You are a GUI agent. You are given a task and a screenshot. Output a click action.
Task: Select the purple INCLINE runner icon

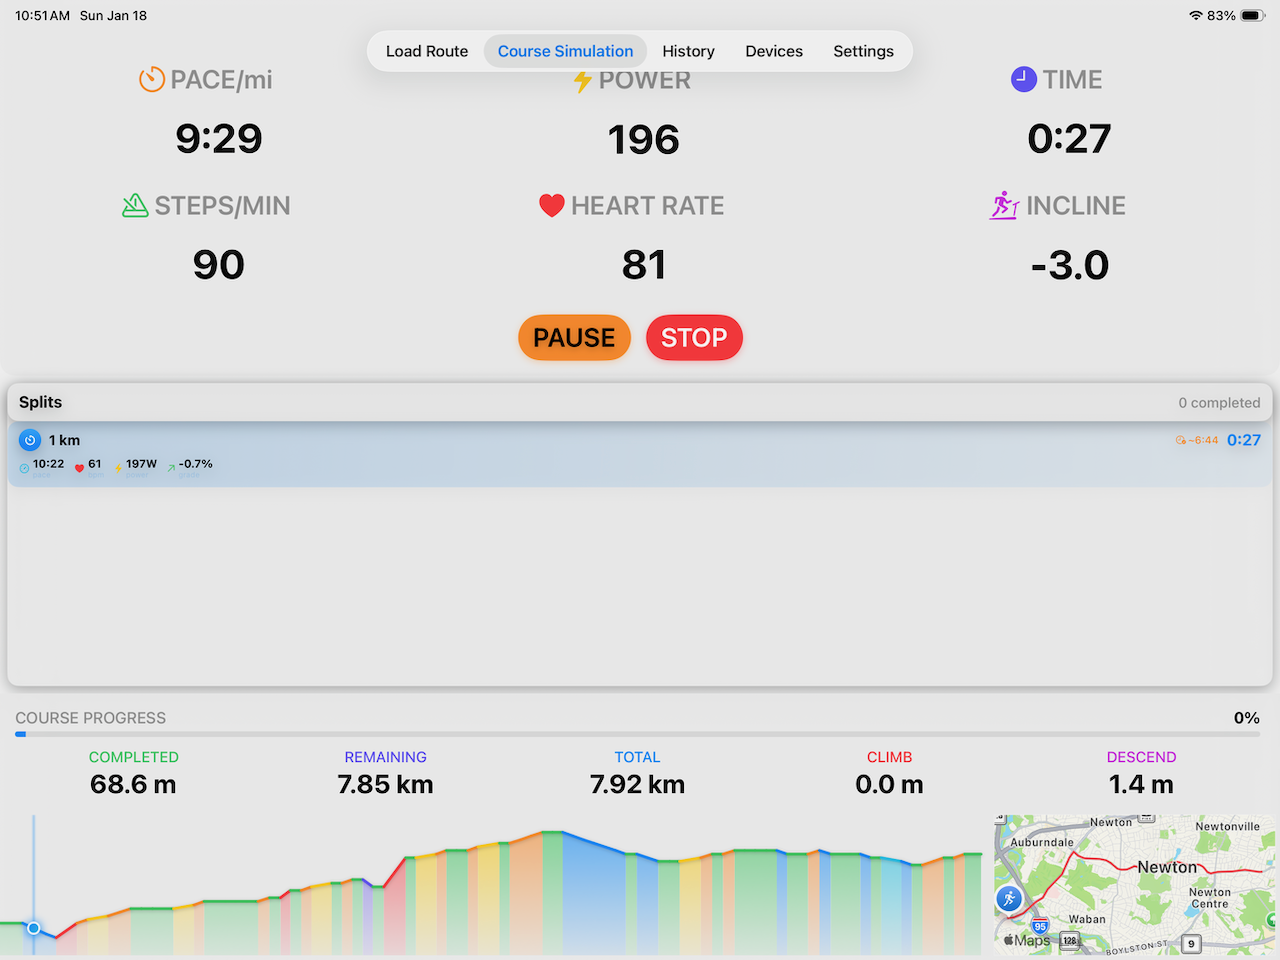point(1004,205)
